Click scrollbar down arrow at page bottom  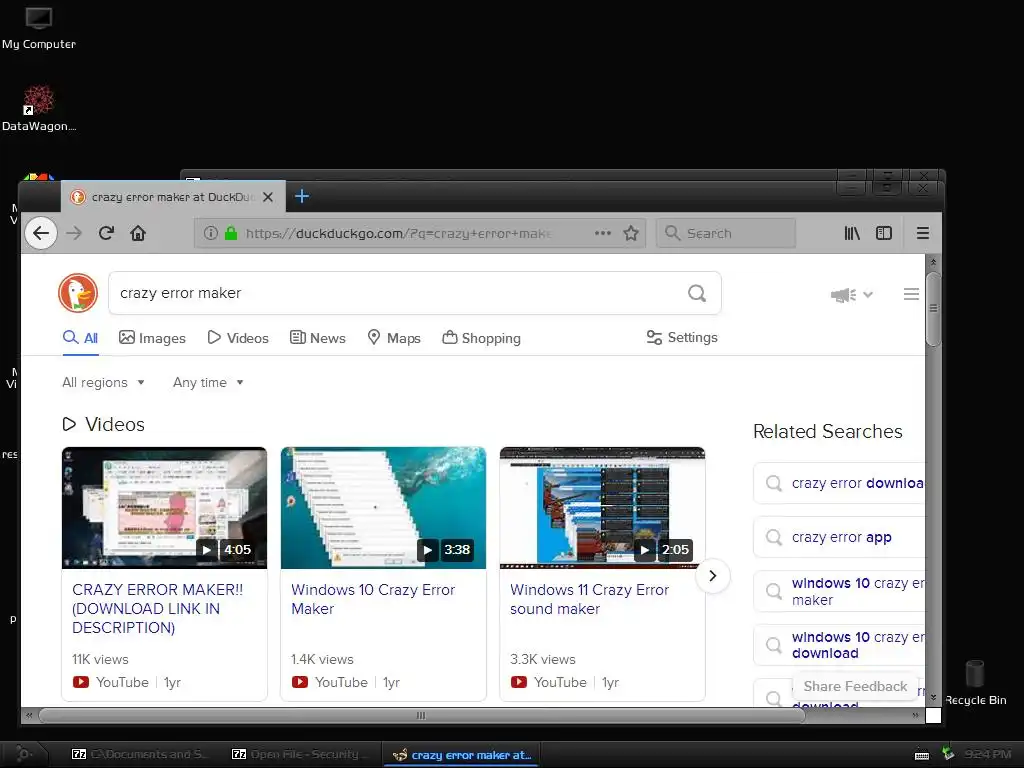(933, 698)
